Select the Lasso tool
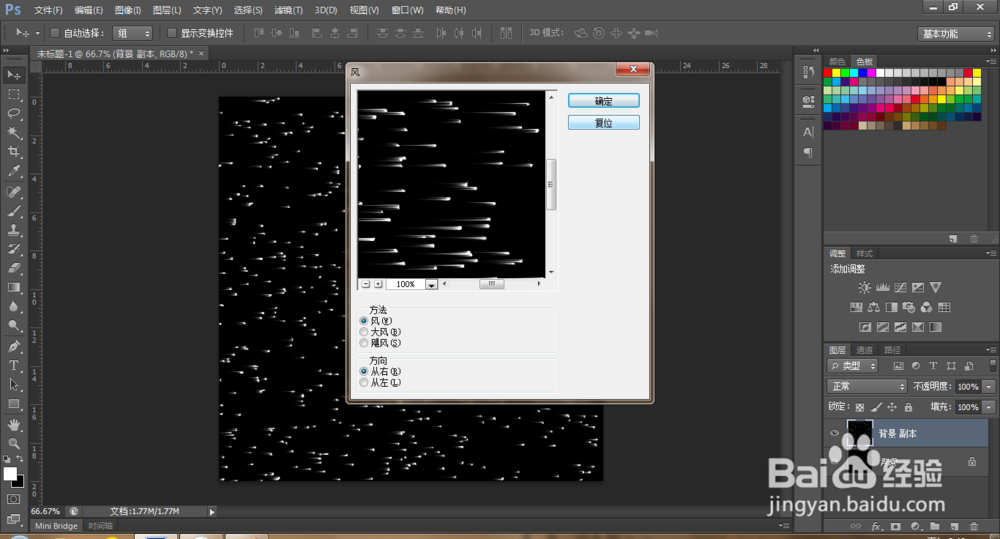 (13, 114)
